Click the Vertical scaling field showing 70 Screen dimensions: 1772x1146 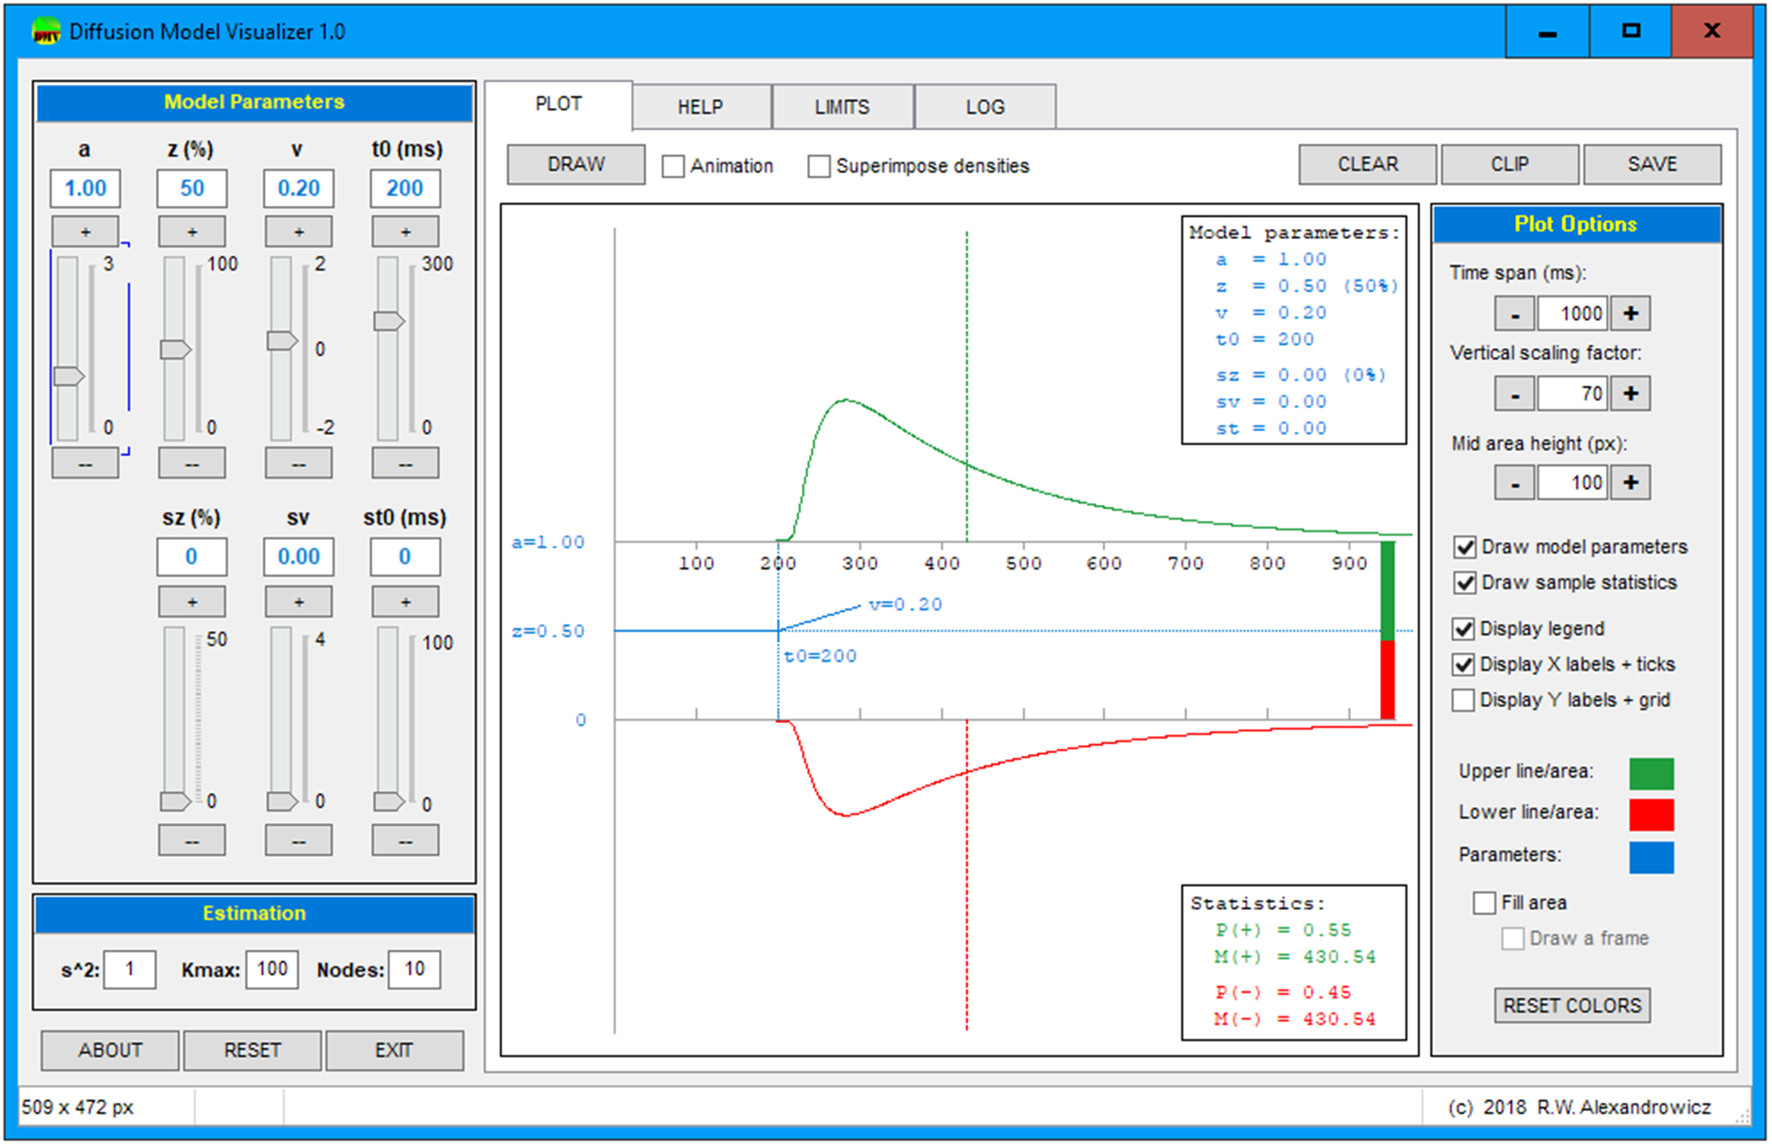[1573, 393]
